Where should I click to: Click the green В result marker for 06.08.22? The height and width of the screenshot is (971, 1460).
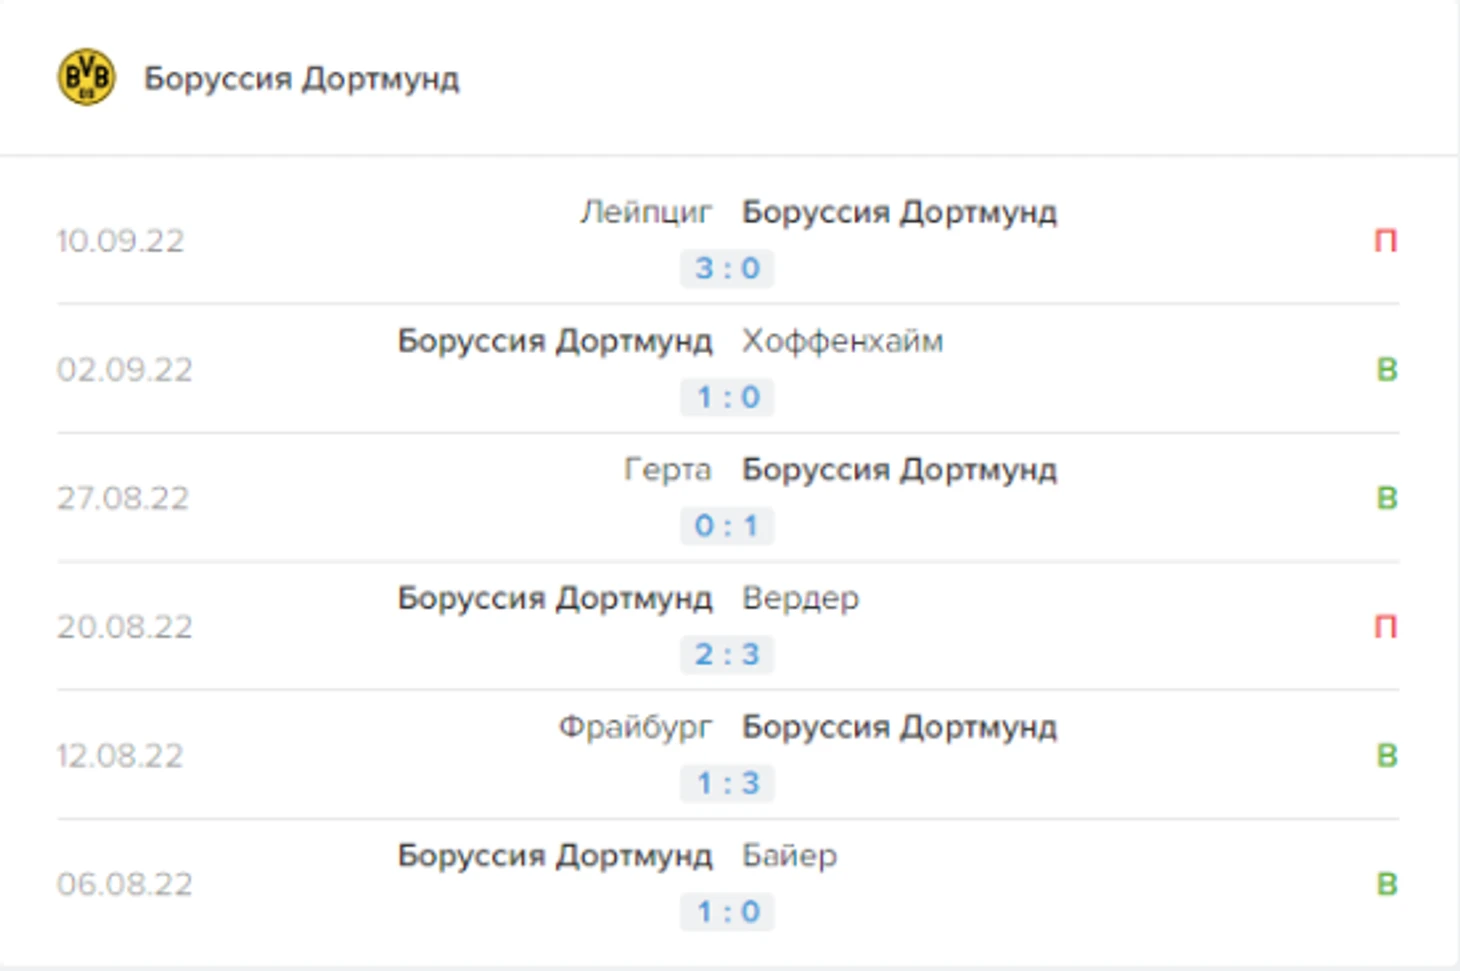tap(1386, 884)
